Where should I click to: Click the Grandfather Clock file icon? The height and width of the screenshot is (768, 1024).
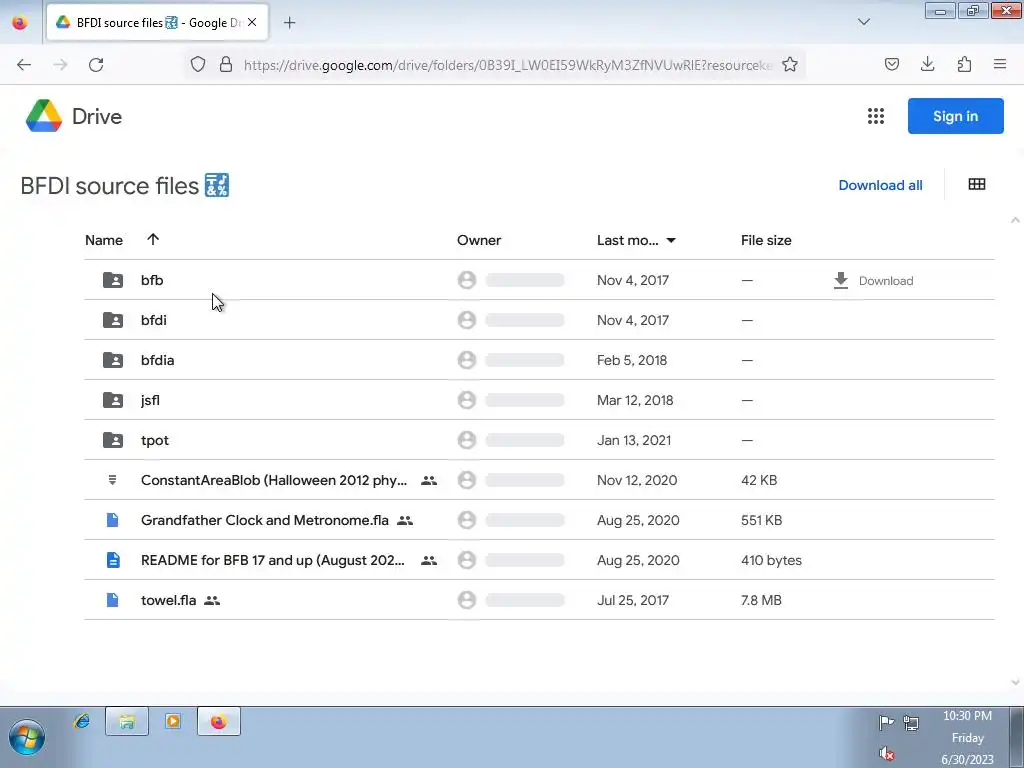pos(112,520)
